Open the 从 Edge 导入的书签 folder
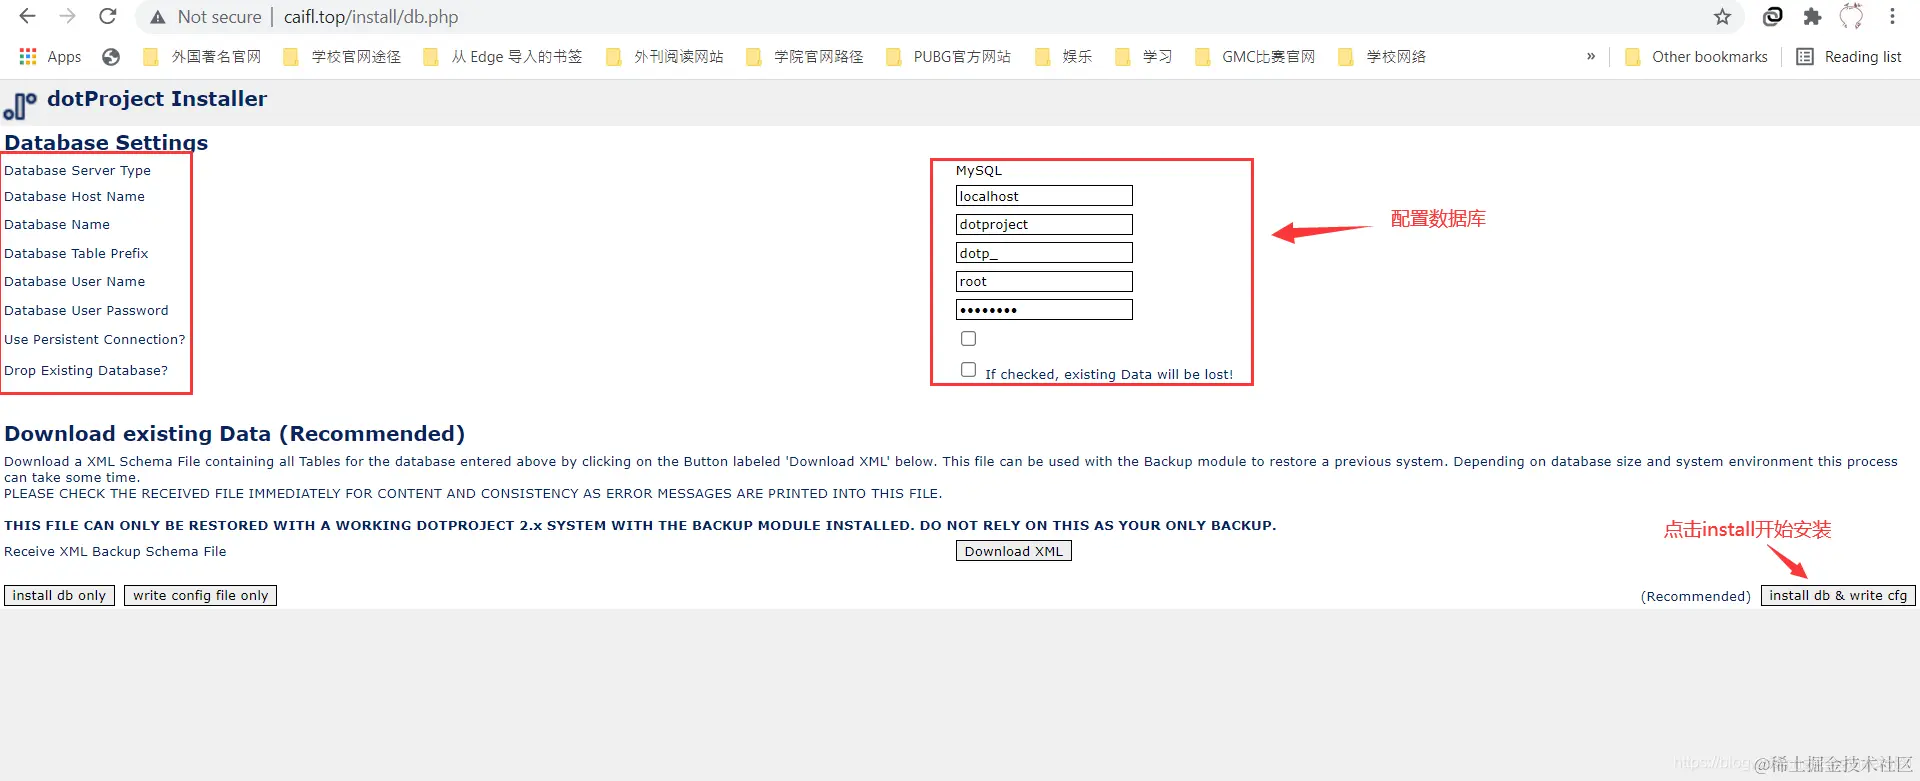Screen dimensions: 1920x781 click(x=503, y=57)
